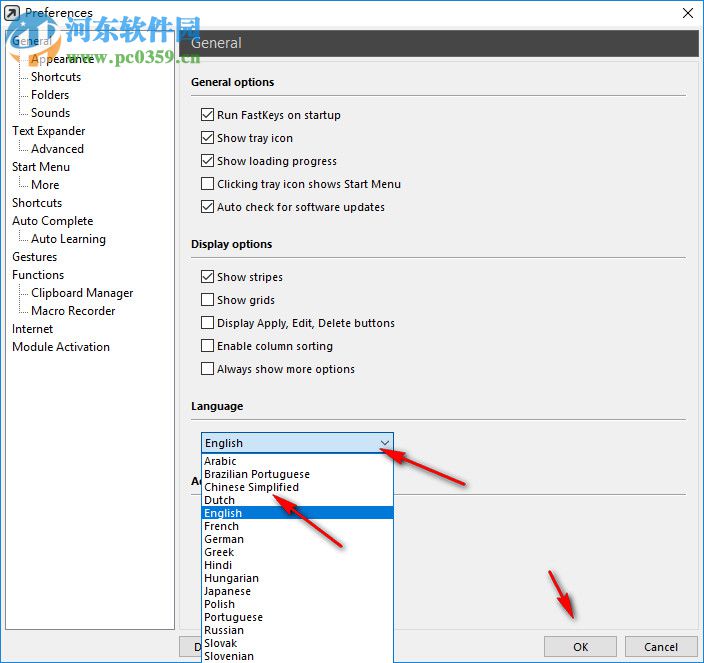Screen dimensions: 704x663
Task: Select Auto Learning tree item
Action: pyautogui.click(x=68, y=239)
